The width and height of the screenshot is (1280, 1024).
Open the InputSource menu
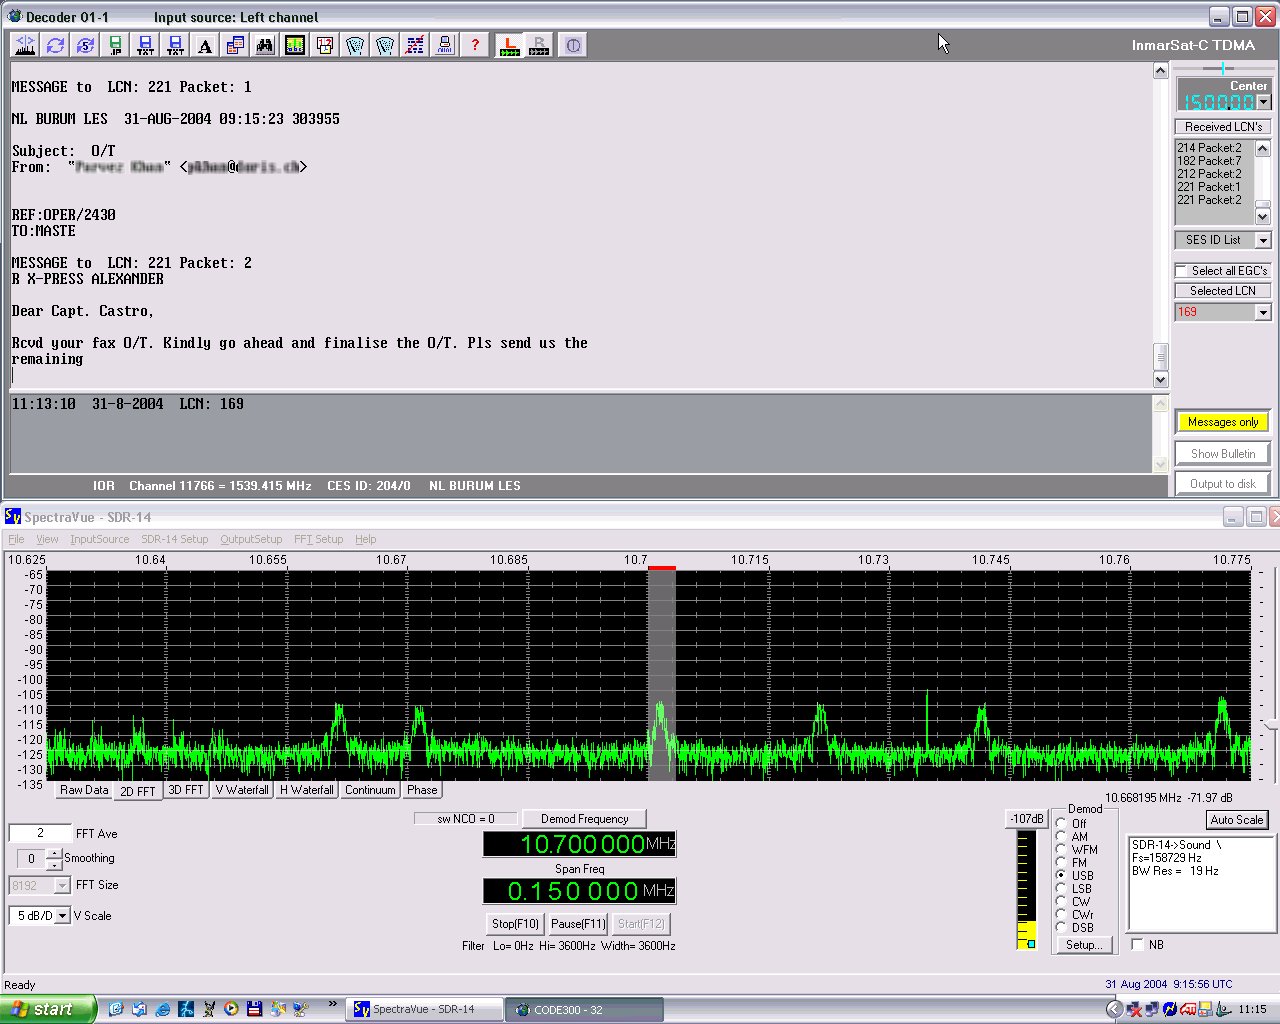click(x=99, y=539)
